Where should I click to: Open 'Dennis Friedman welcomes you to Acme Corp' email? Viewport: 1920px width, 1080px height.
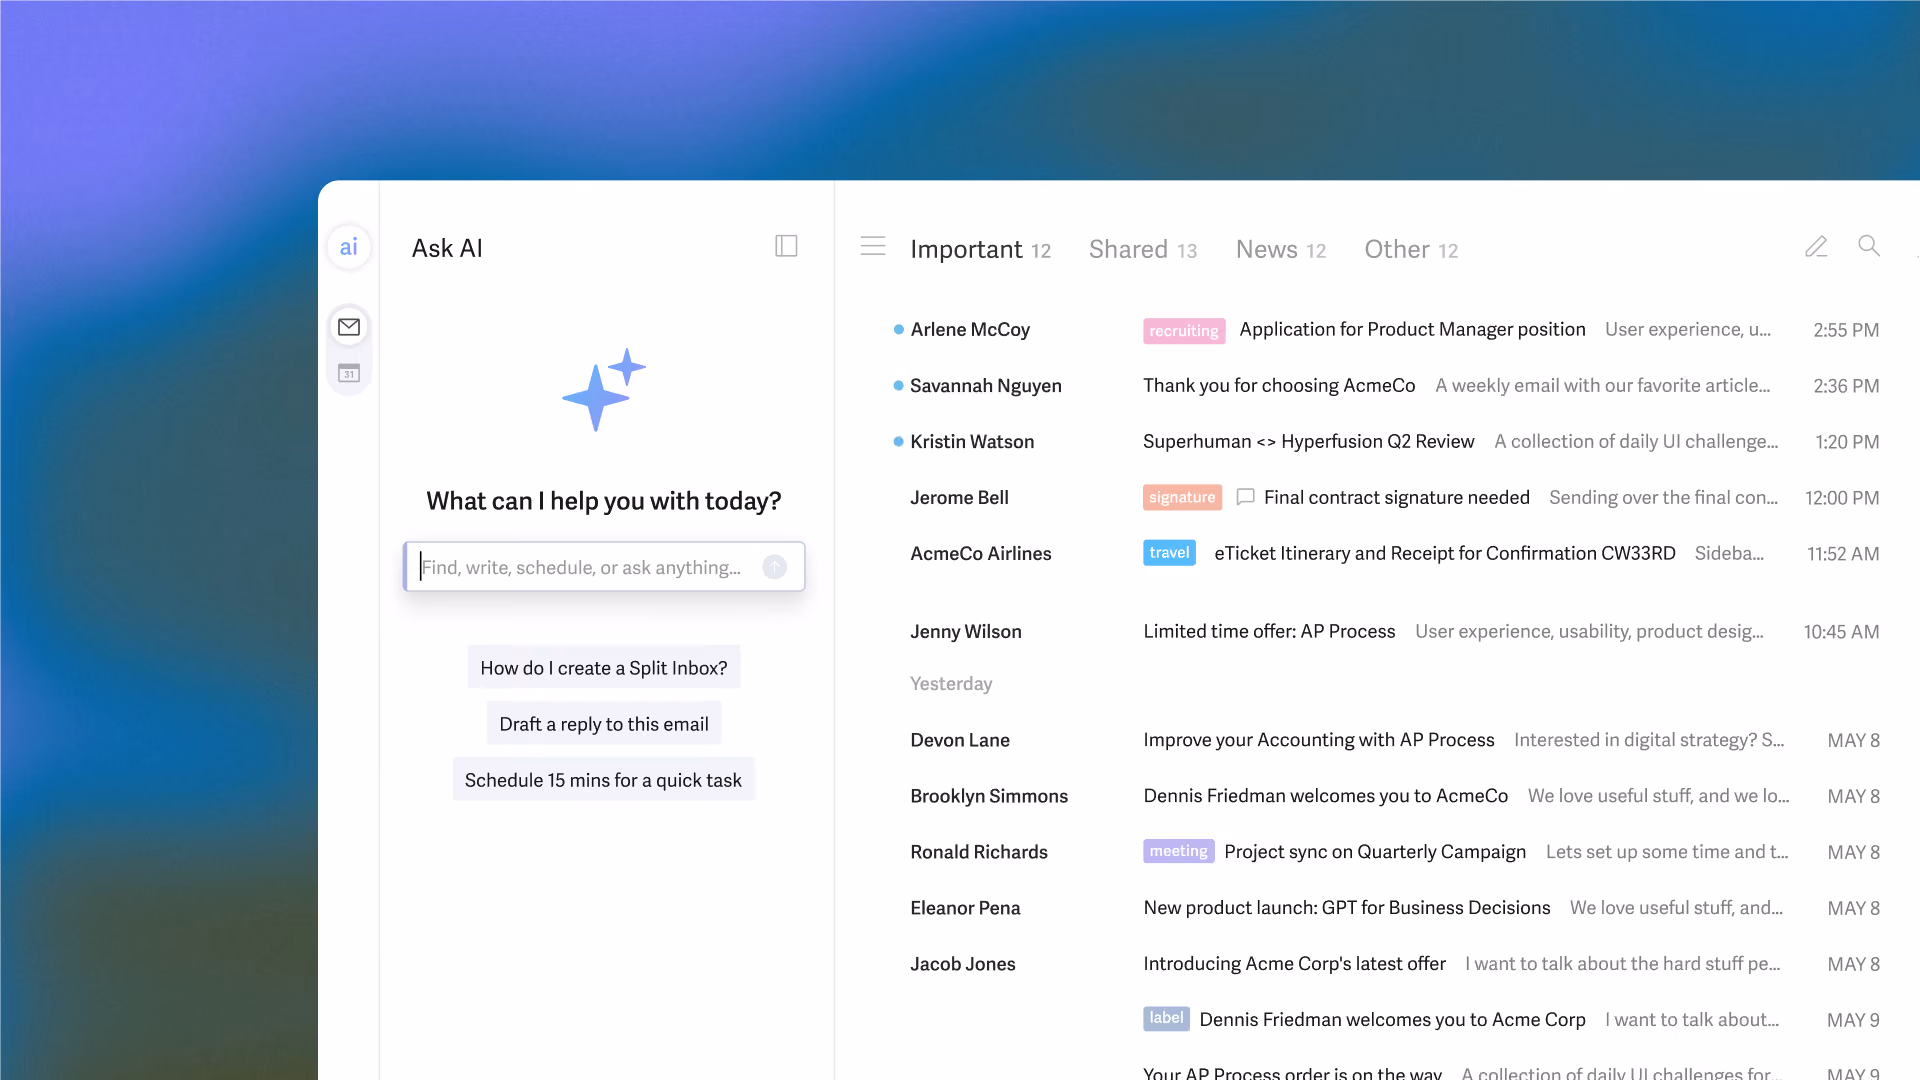point(1392,1019)
